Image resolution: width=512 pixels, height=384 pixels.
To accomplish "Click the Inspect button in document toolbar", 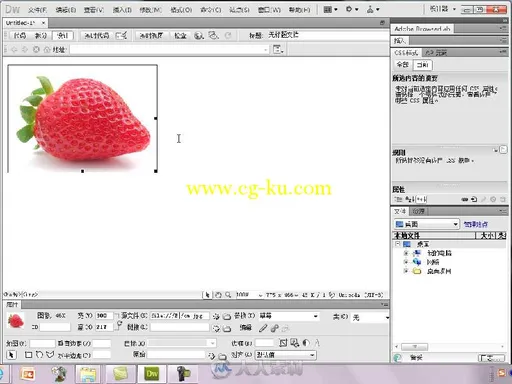I will [180, 35].
